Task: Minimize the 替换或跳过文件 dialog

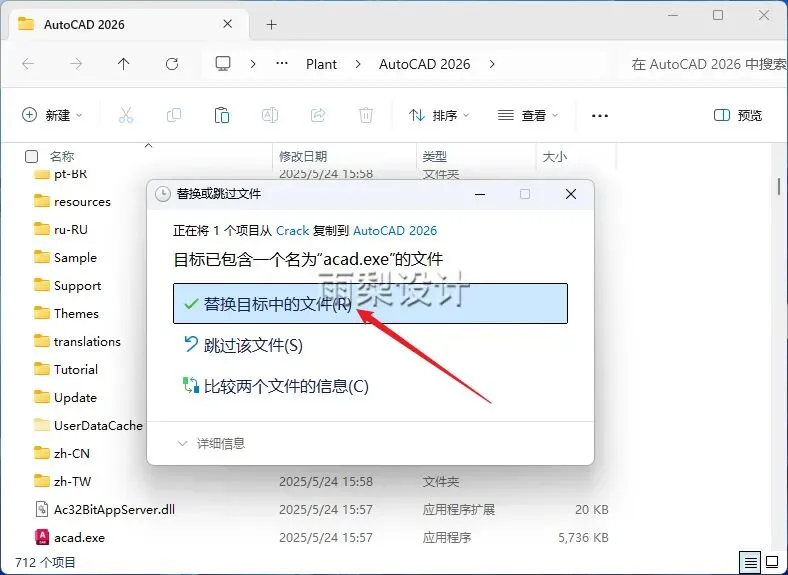Action: (x=480, y=194)
